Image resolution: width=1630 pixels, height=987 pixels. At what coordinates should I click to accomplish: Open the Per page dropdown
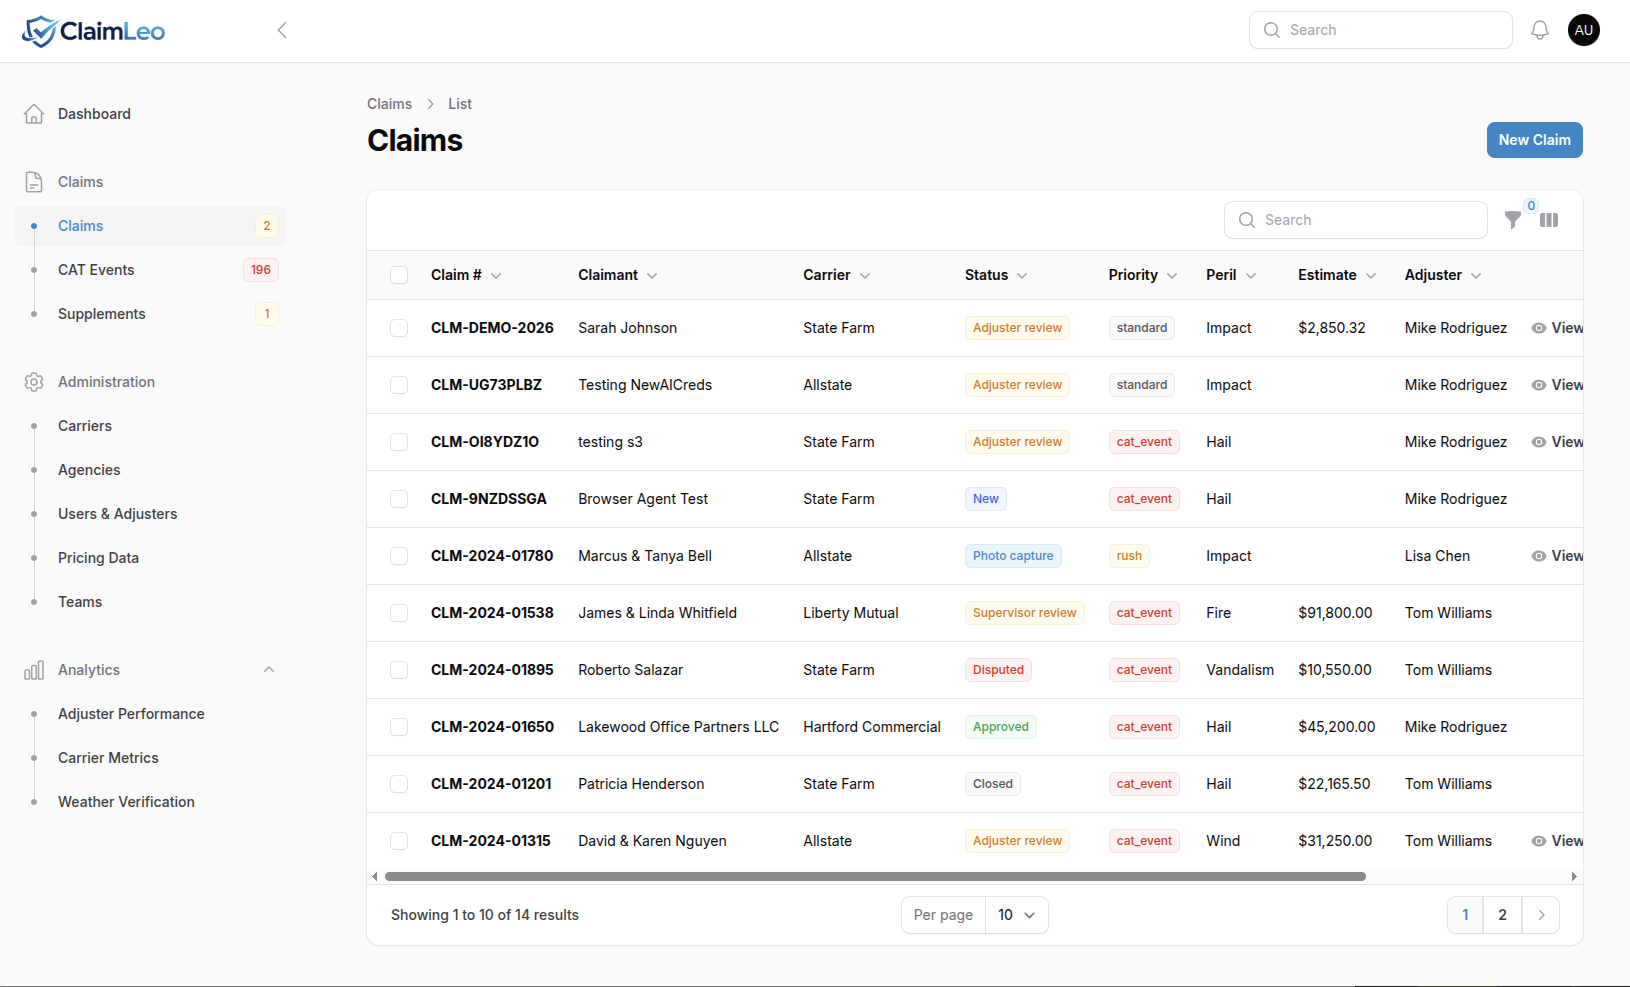[1016, 914]
